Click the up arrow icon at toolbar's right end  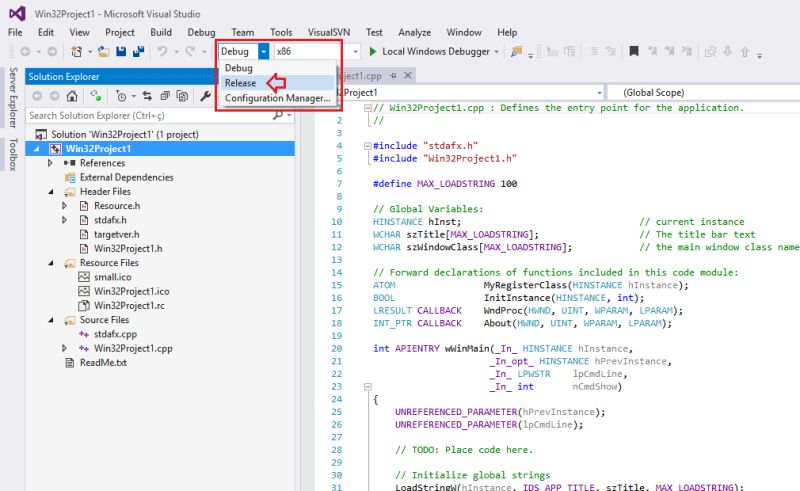click(x=745, y=52)
